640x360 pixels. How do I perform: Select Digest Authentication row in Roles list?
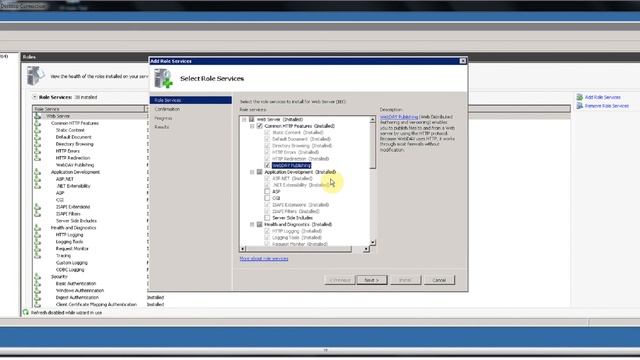(77, 298)
